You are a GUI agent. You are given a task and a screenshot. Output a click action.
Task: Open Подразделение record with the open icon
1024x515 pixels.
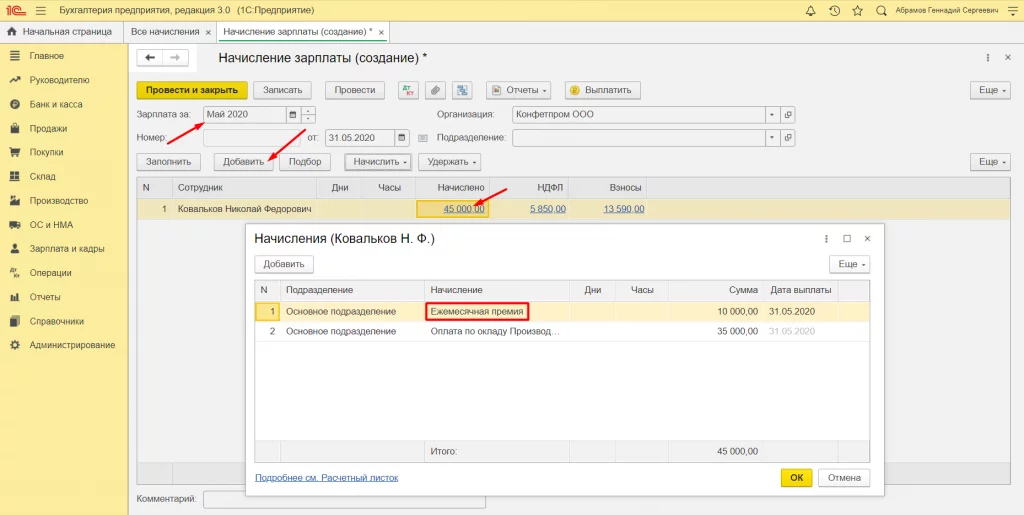coord(788,138)
